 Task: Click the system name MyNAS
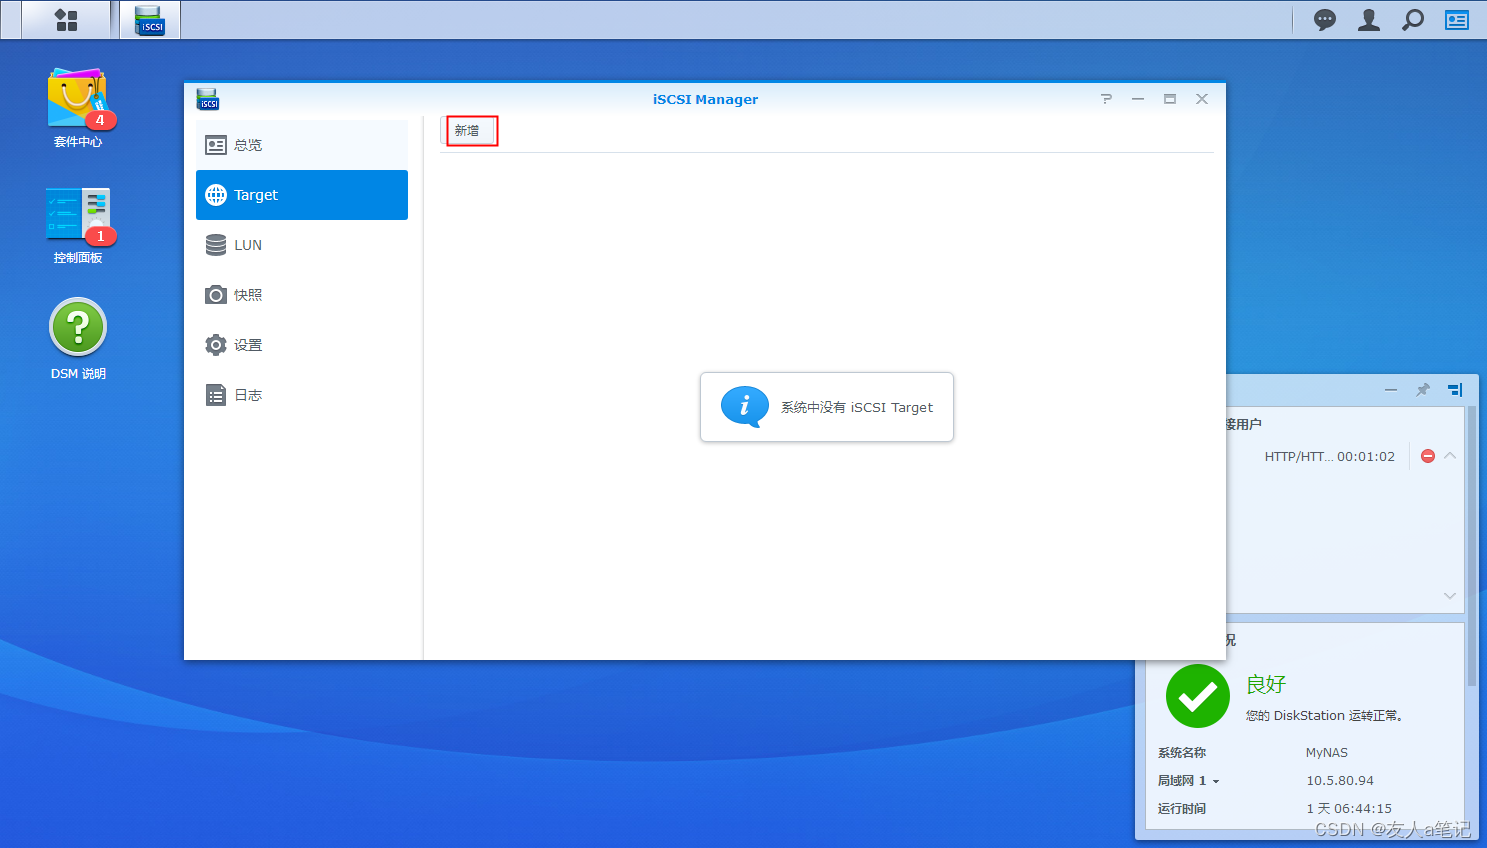point(1327,753)
